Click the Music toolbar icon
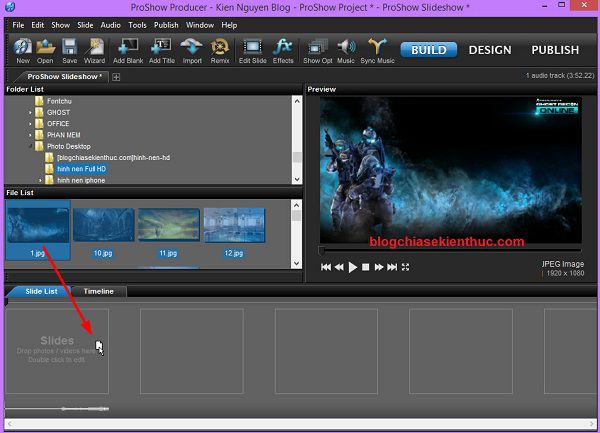Viewport: 600px width, 433px height. click(346, 50)
